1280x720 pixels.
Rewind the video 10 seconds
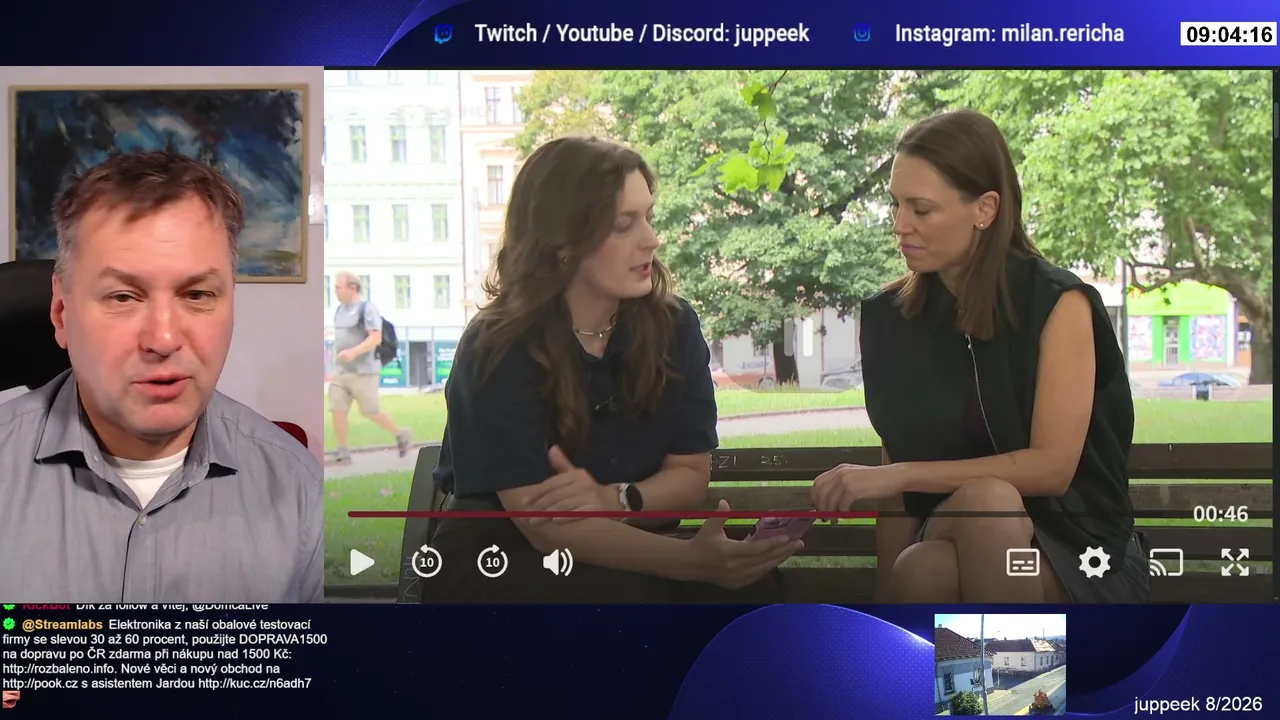[427, 561]
